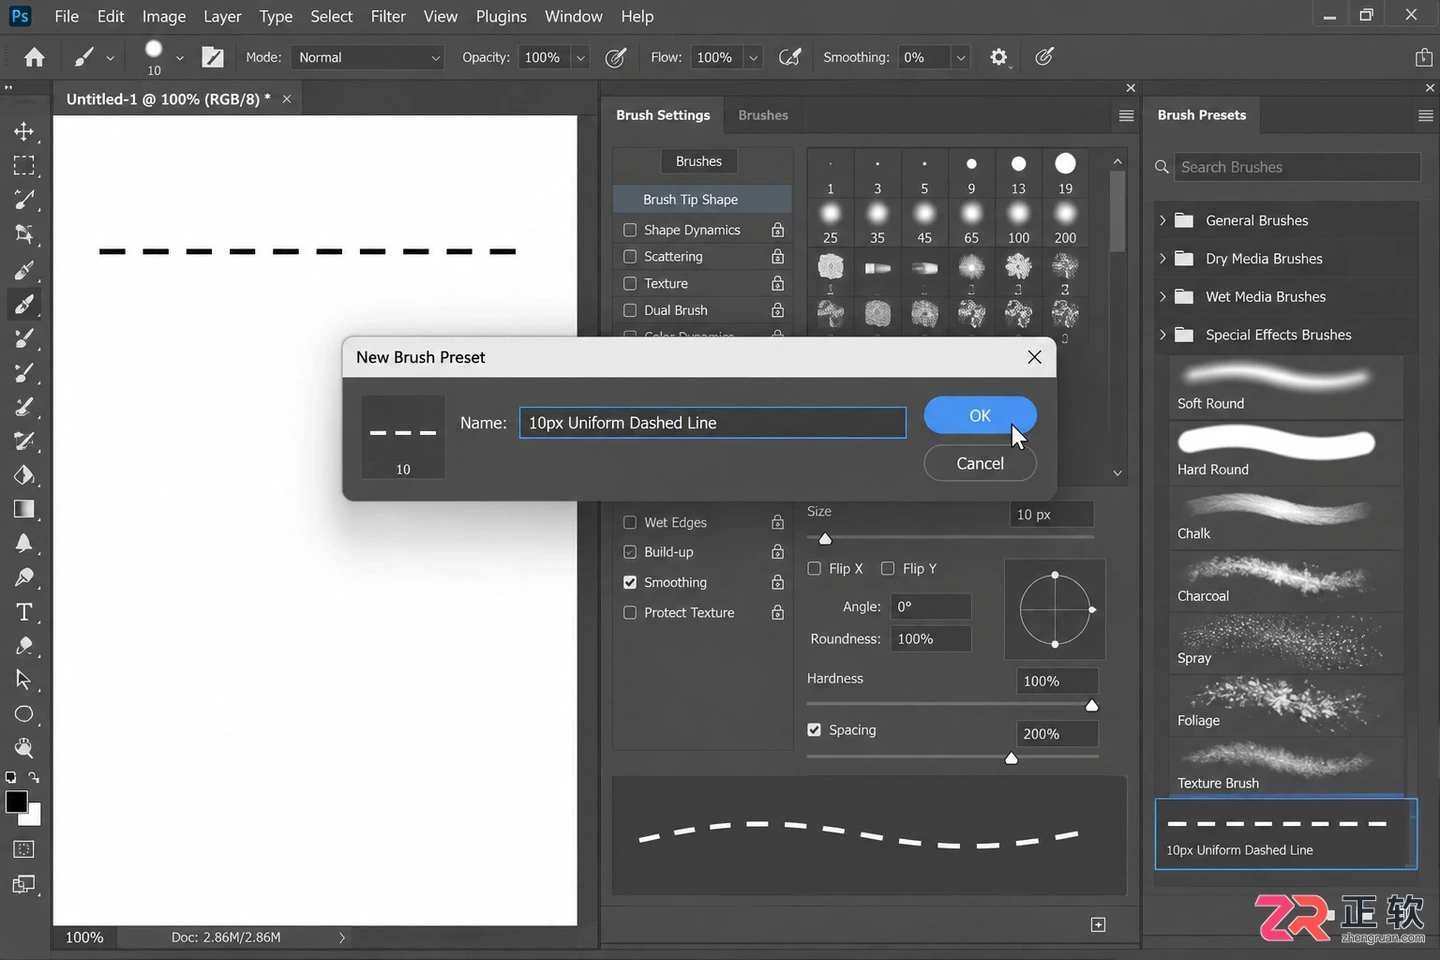The height and width of the screenshot is (960, 1440).
Task: Select the Brush Tip Shape section
Action: 702,200
